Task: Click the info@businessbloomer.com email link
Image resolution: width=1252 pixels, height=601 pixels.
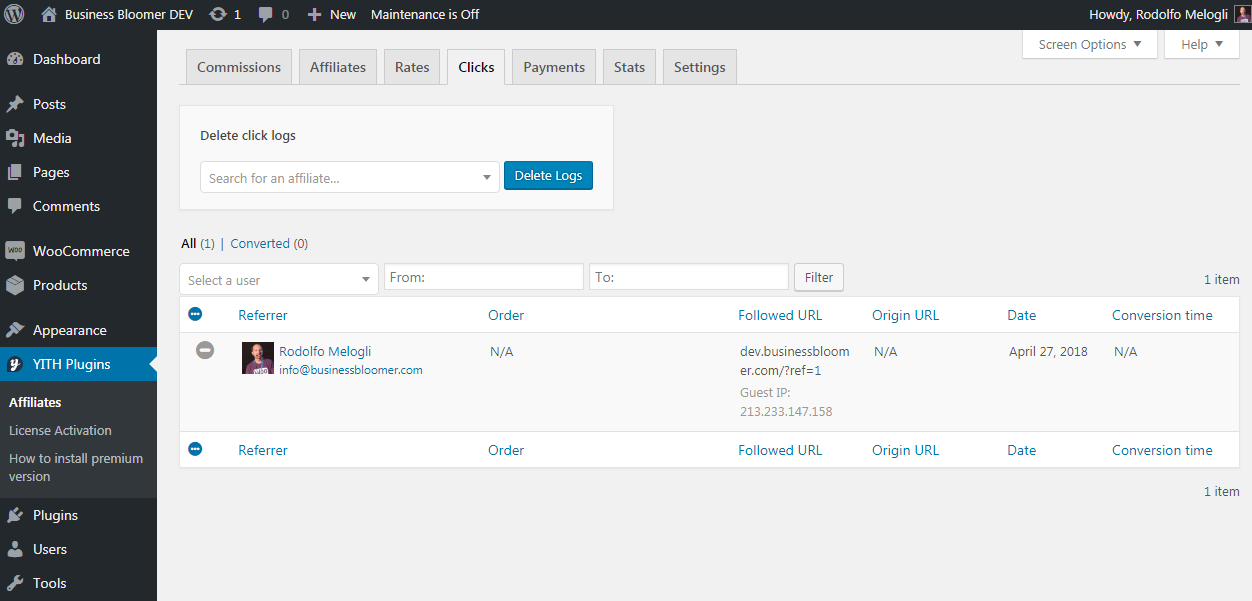Action: [x=351, y=370]
